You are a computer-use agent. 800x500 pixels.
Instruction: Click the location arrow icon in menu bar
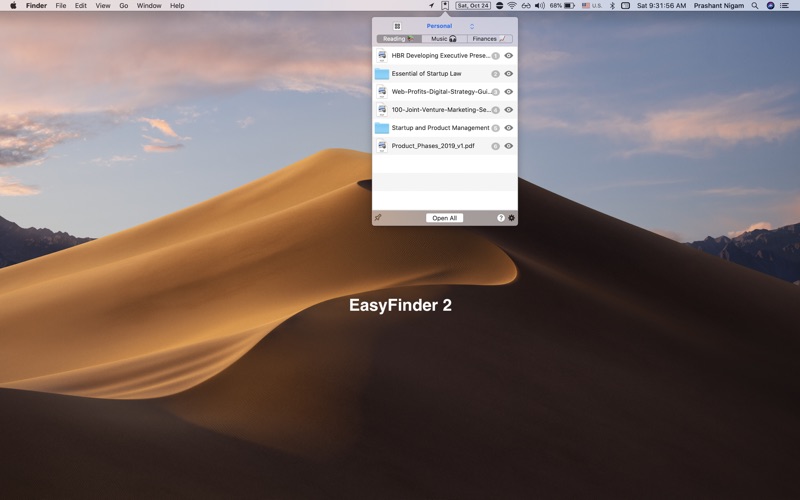(x=431, y=6)
